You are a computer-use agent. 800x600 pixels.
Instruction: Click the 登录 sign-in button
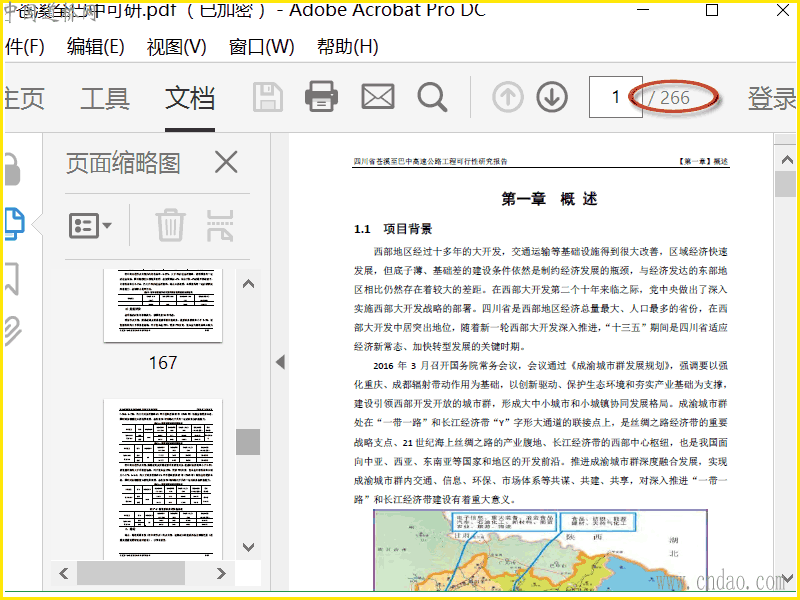coord(771,98)
